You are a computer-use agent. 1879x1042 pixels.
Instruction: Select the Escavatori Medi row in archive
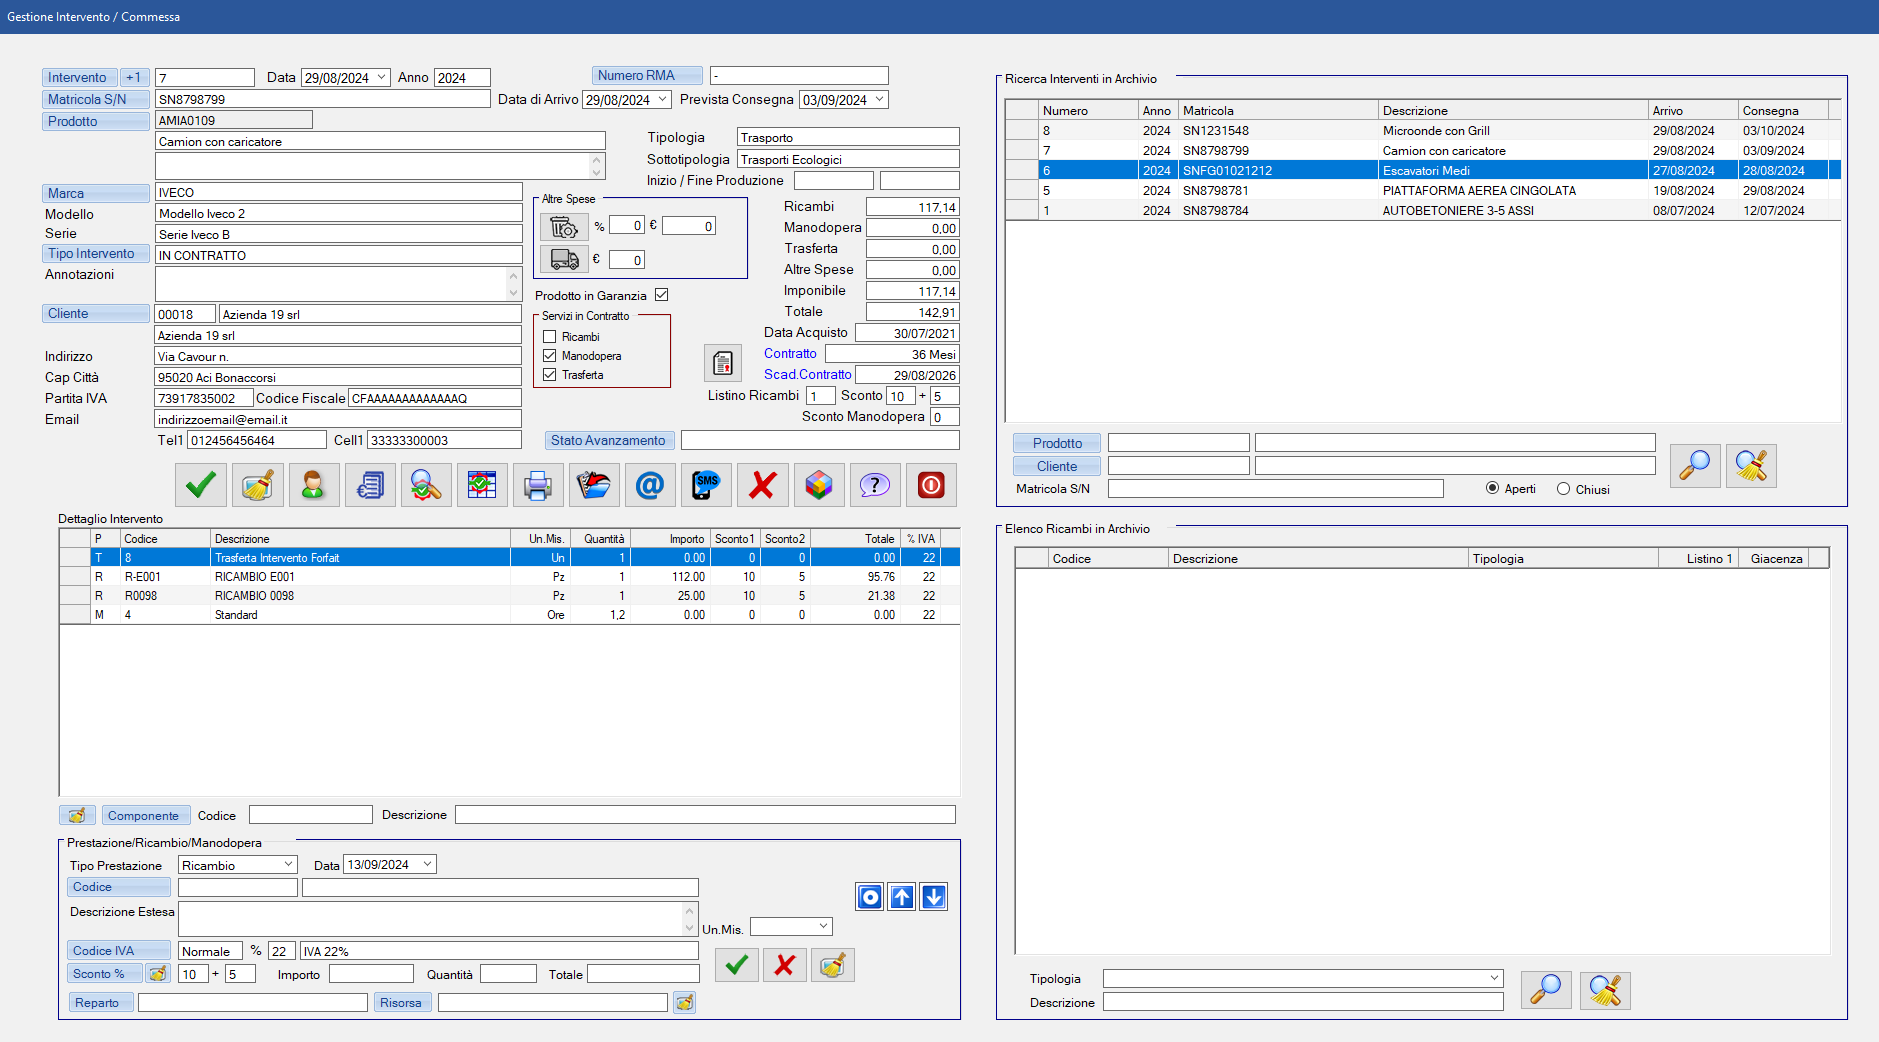coord(1425,171)
